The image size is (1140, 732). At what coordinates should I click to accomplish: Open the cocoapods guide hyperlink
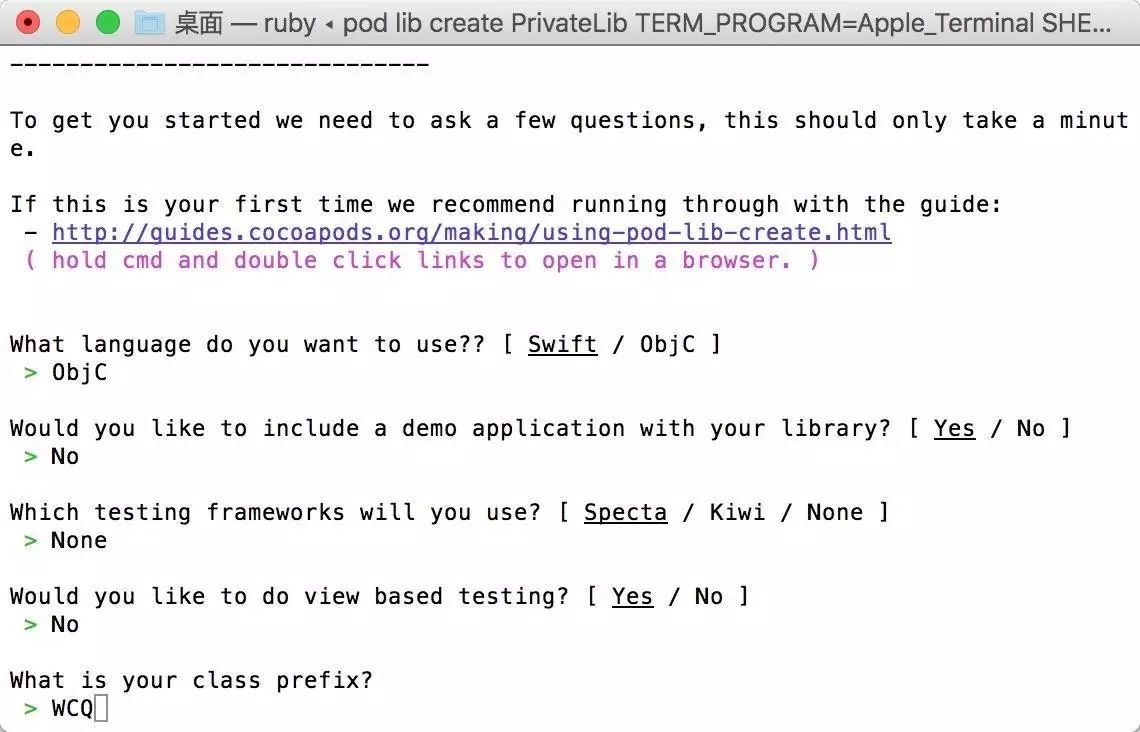point(471,233)
